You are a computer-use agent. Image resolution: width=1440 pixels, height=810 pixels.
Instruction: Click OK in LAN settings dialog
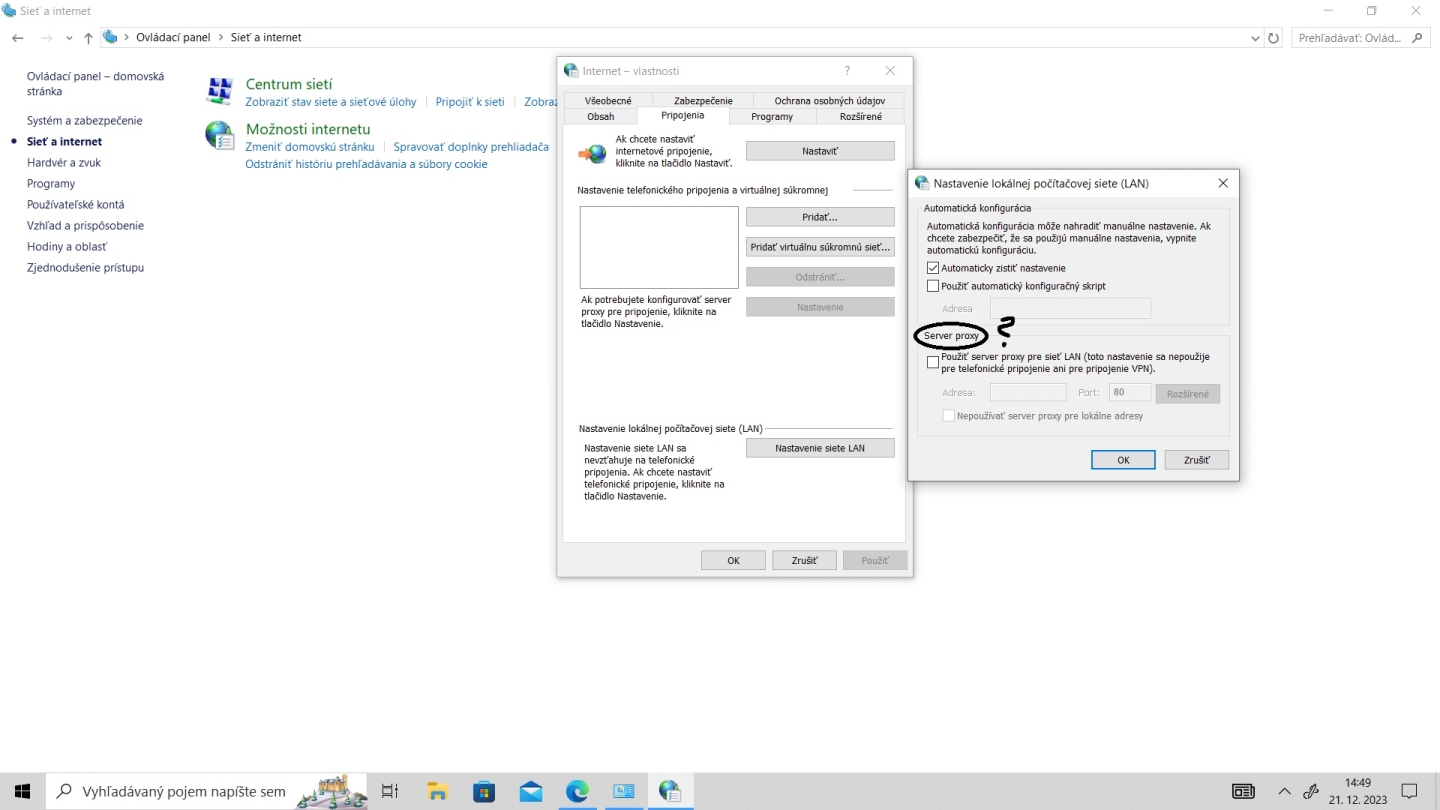tap(1123, 460)
